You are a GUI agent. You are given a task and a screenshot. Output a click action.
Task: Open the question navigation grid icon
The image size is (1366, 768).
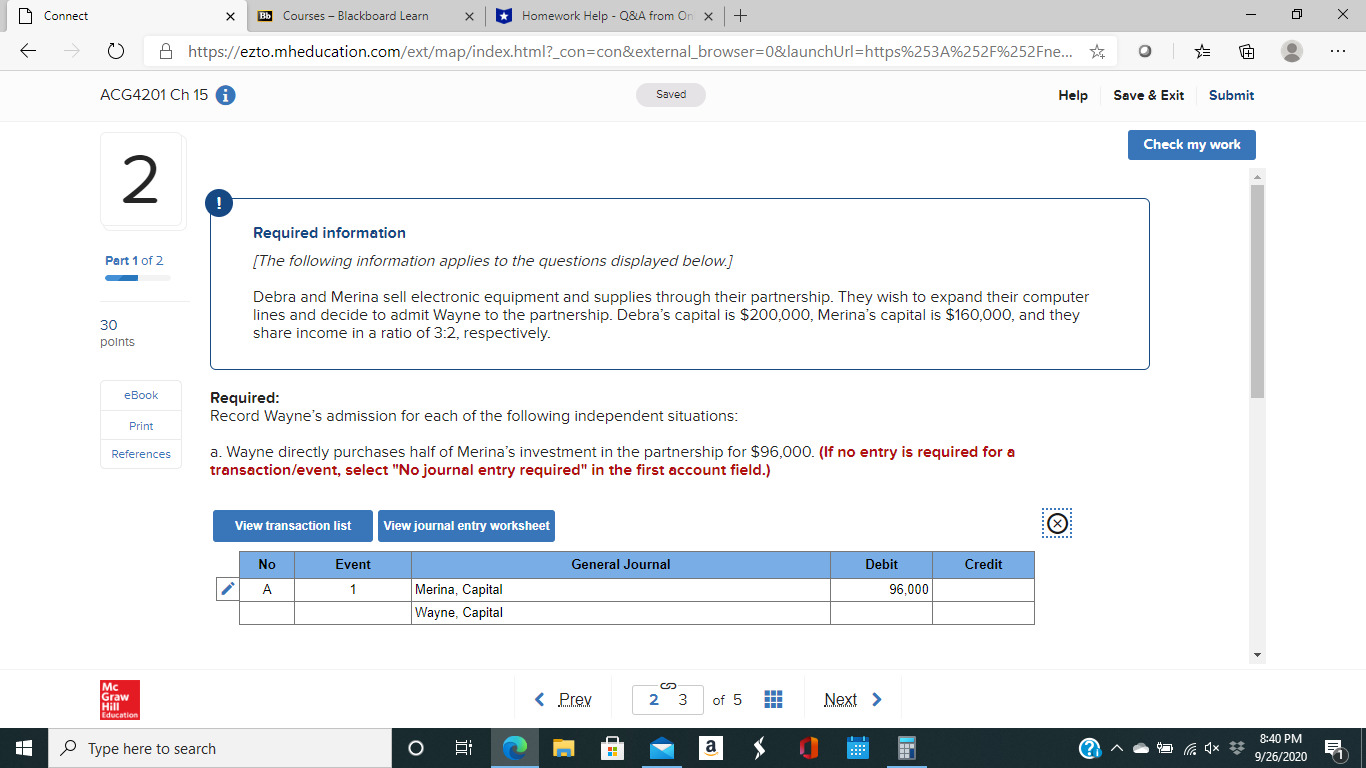click(x=773, y=699)
